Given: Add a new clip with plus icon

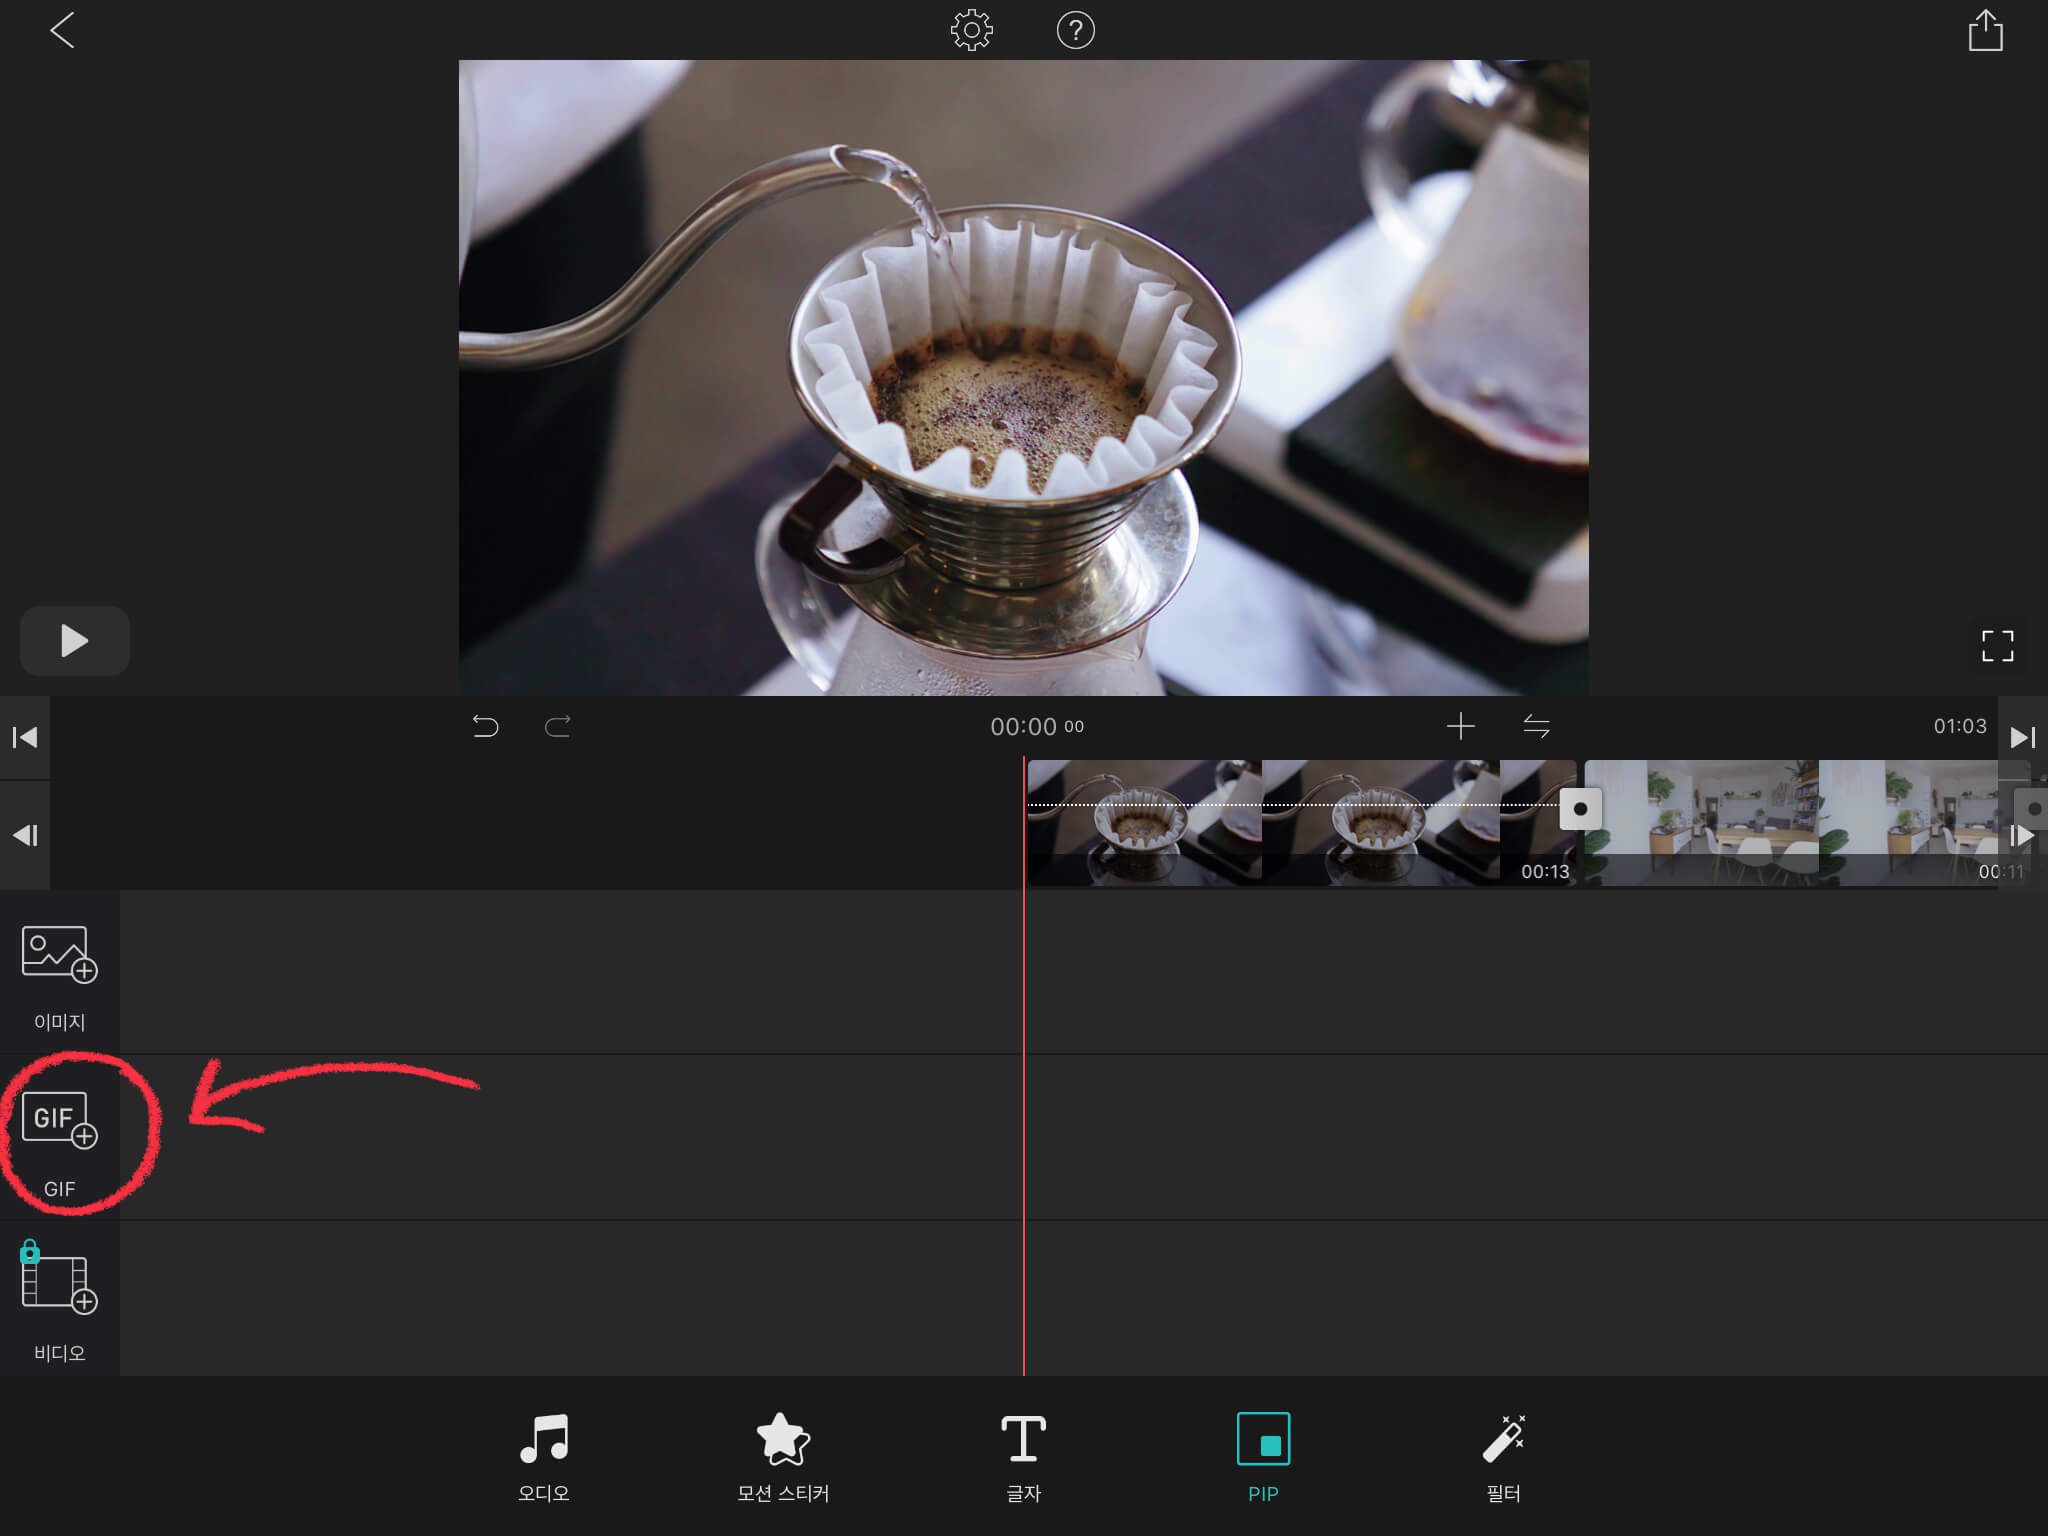Looking at the screenshot, I should 1460,726.
